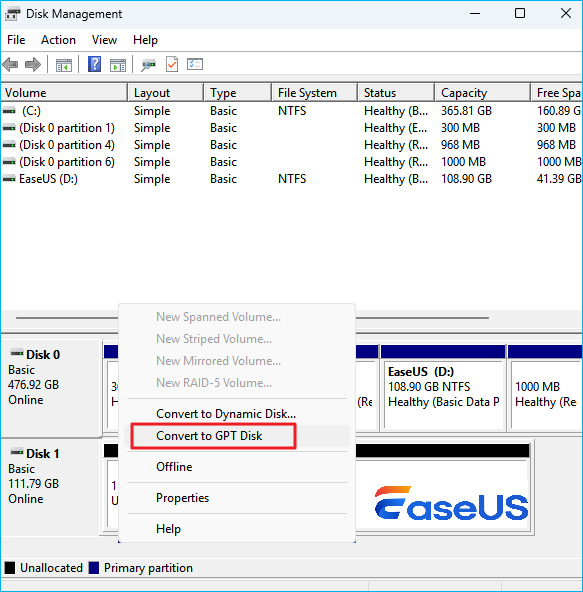
Task: Click the Refresh/Rescan disks toolbar icon
Action: 148,65
